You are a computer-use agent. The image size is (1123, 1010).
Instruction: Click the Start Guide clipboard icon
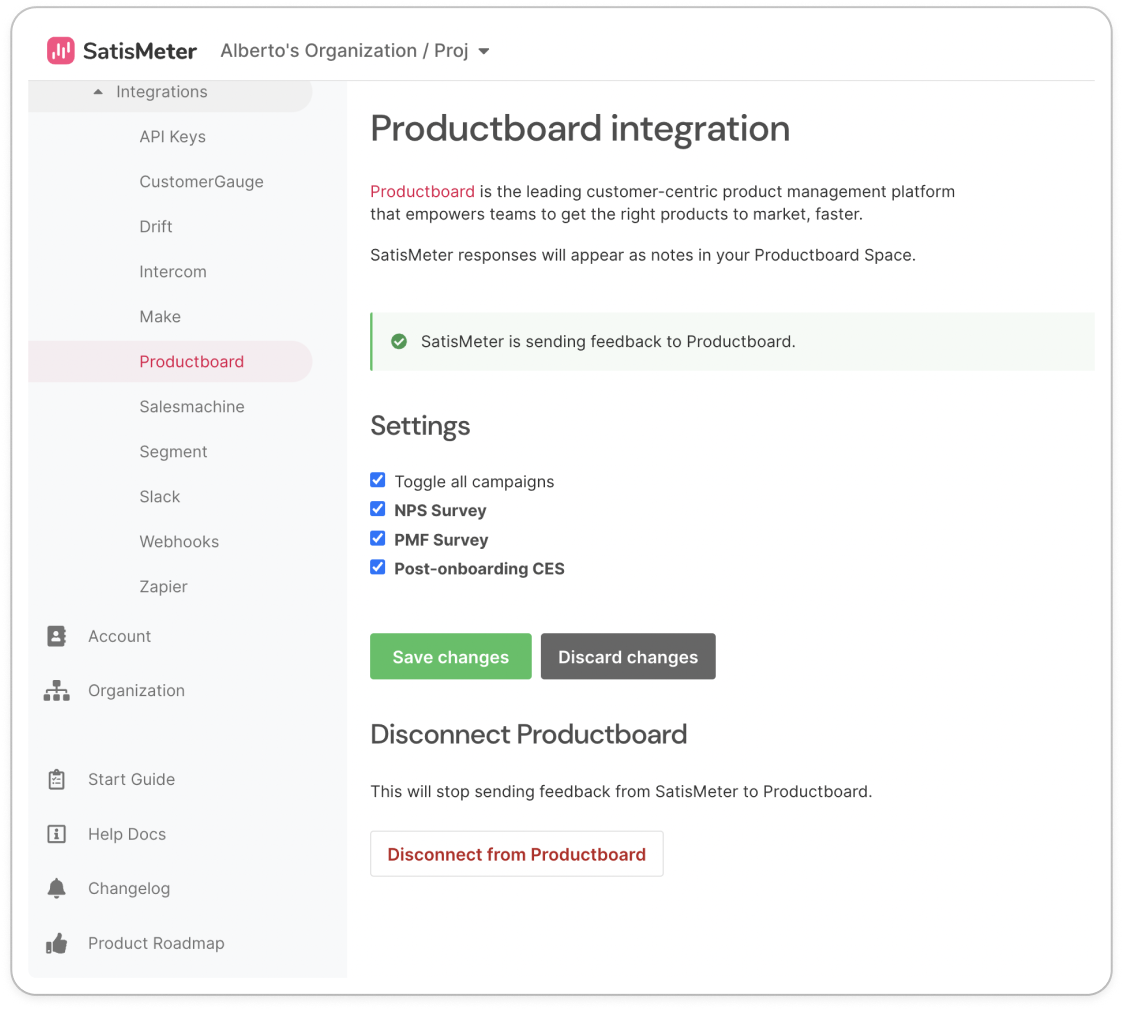point(57,779)
